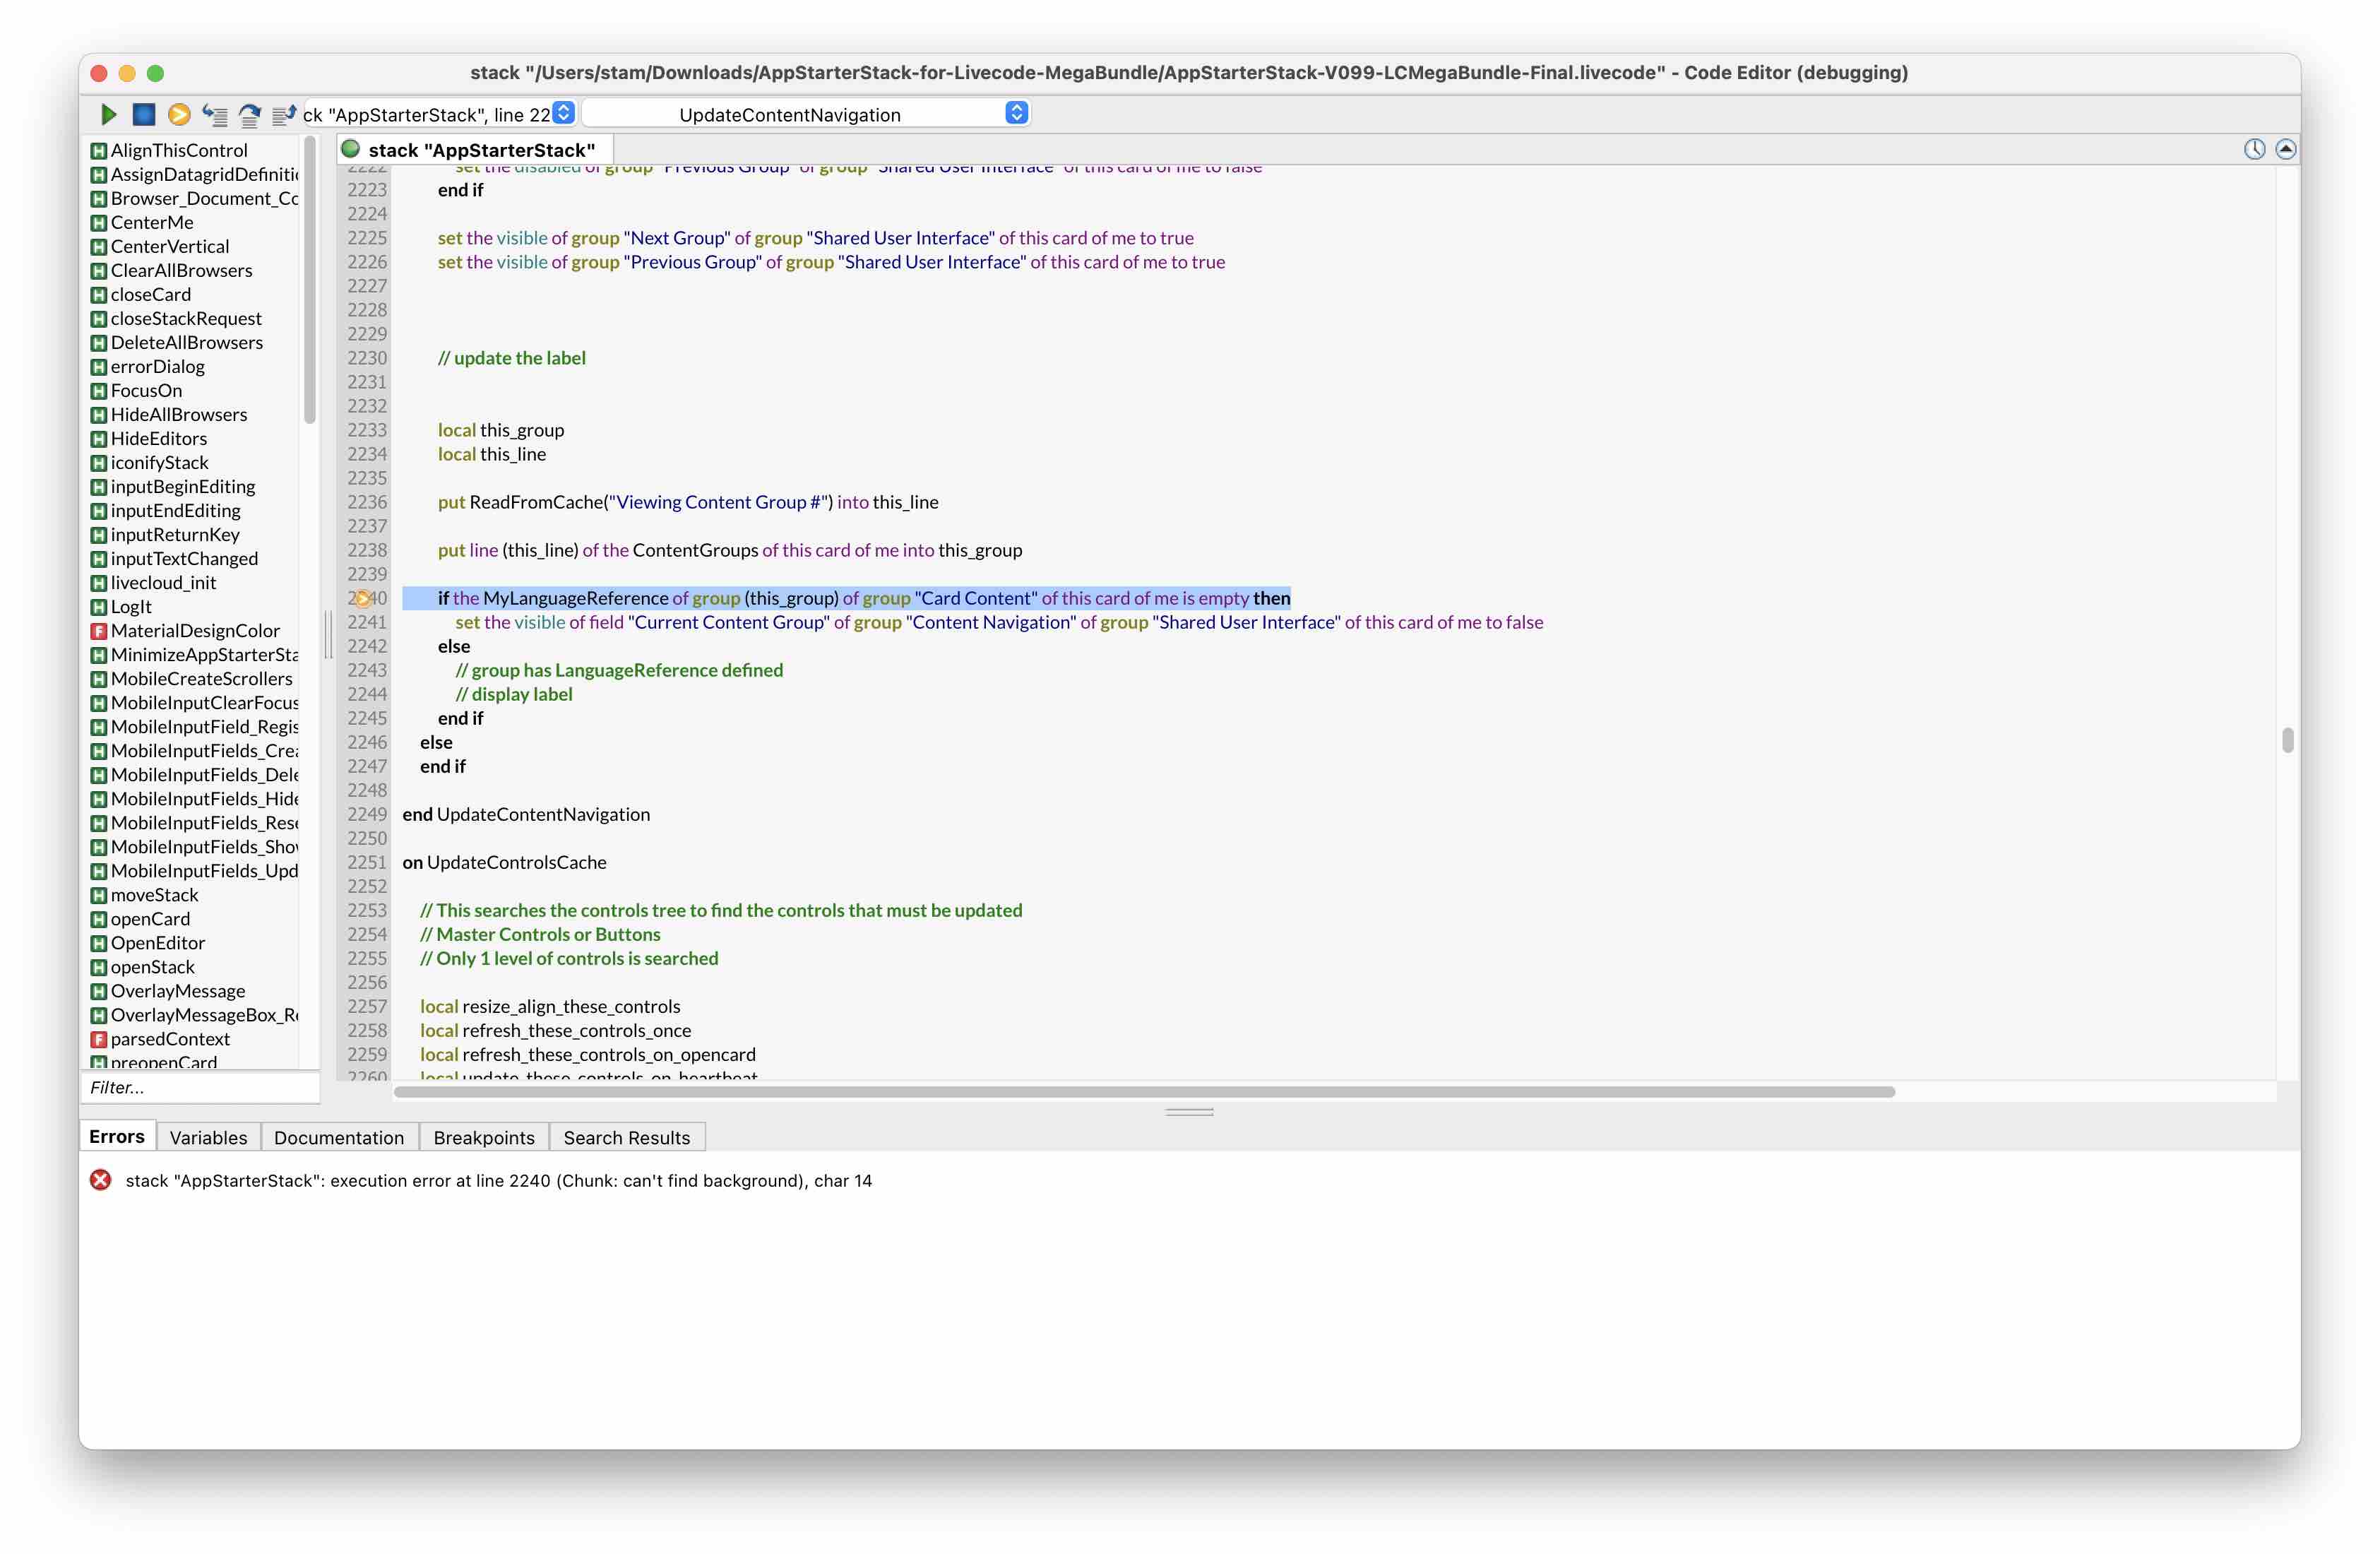2380x1554 pixels.
Task: Click the orange Show Next Statement icon
Action: click(x=179, y=114)
